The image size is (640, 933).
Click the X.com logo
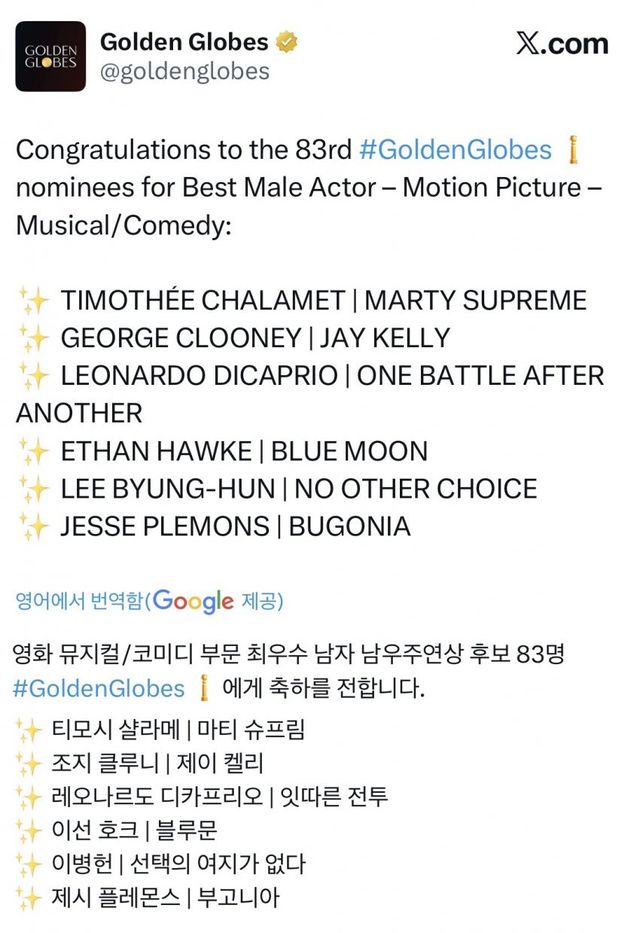click(562, 44)
